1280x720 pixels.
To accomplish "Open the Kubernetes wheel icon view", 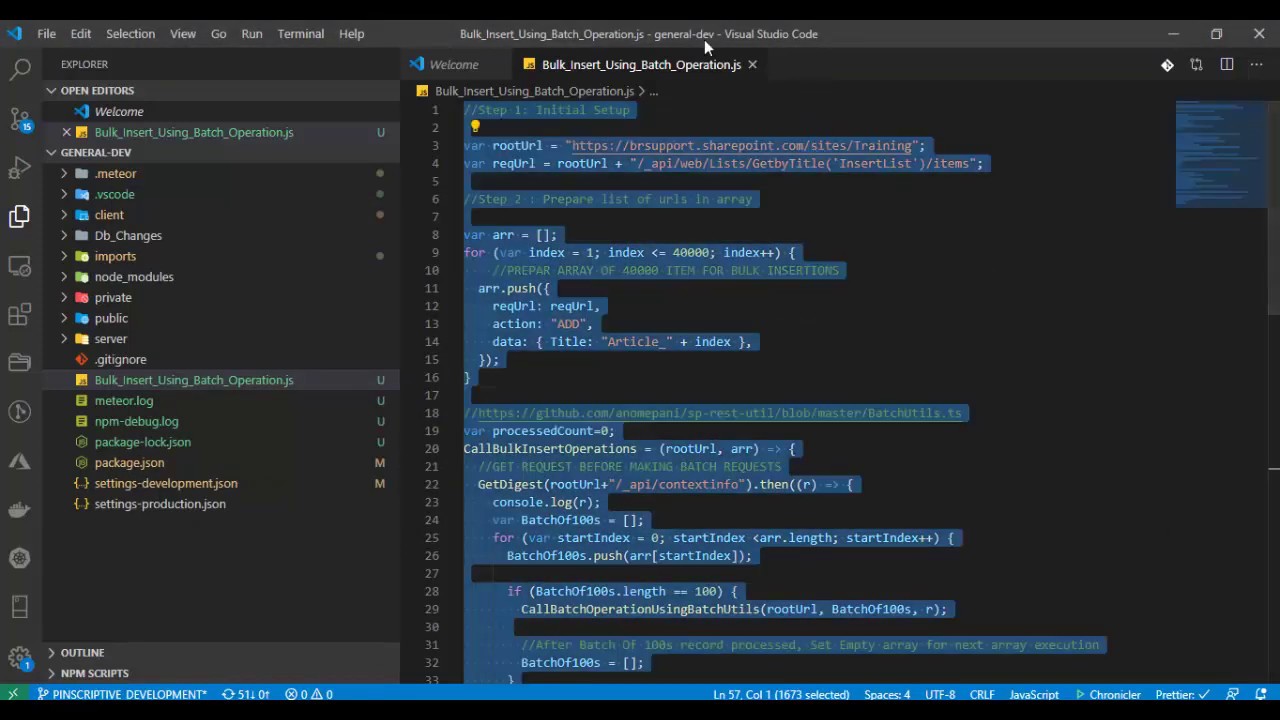I will (x=20, y=558).
